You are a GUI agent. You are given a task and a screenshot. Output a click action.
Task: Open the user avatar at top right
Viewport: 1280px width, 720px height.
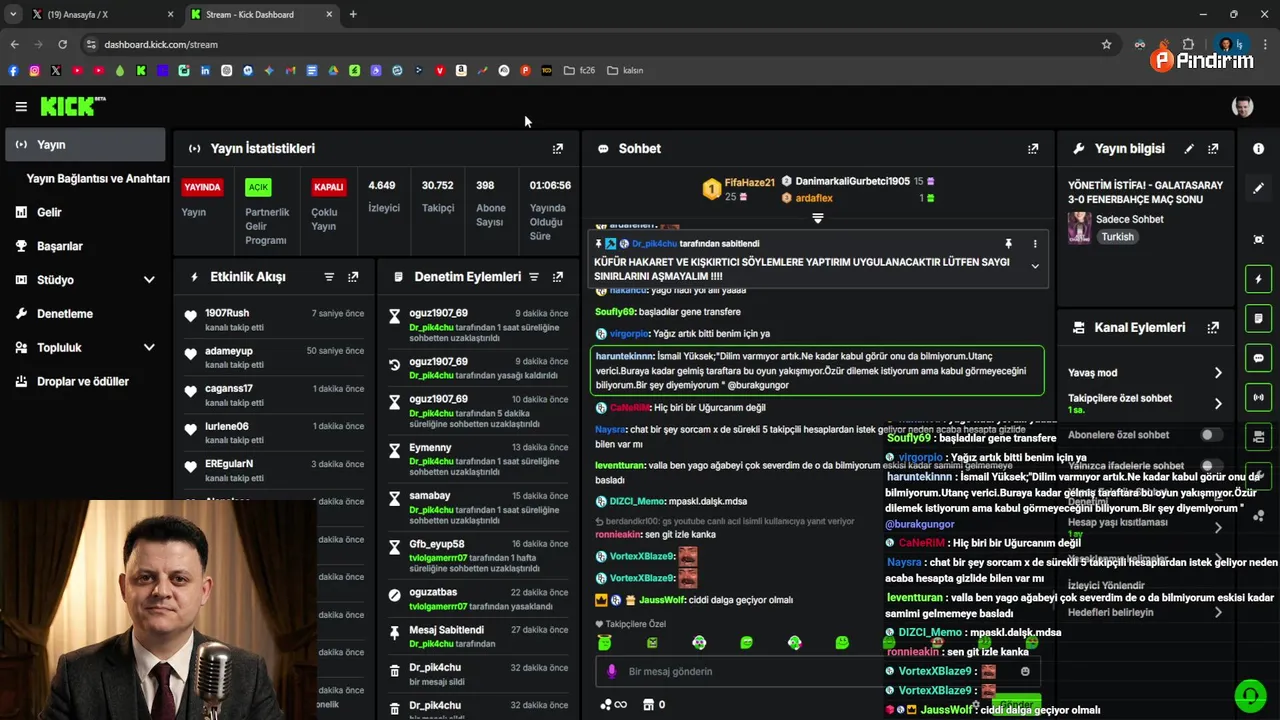(x=1243, y=107)
